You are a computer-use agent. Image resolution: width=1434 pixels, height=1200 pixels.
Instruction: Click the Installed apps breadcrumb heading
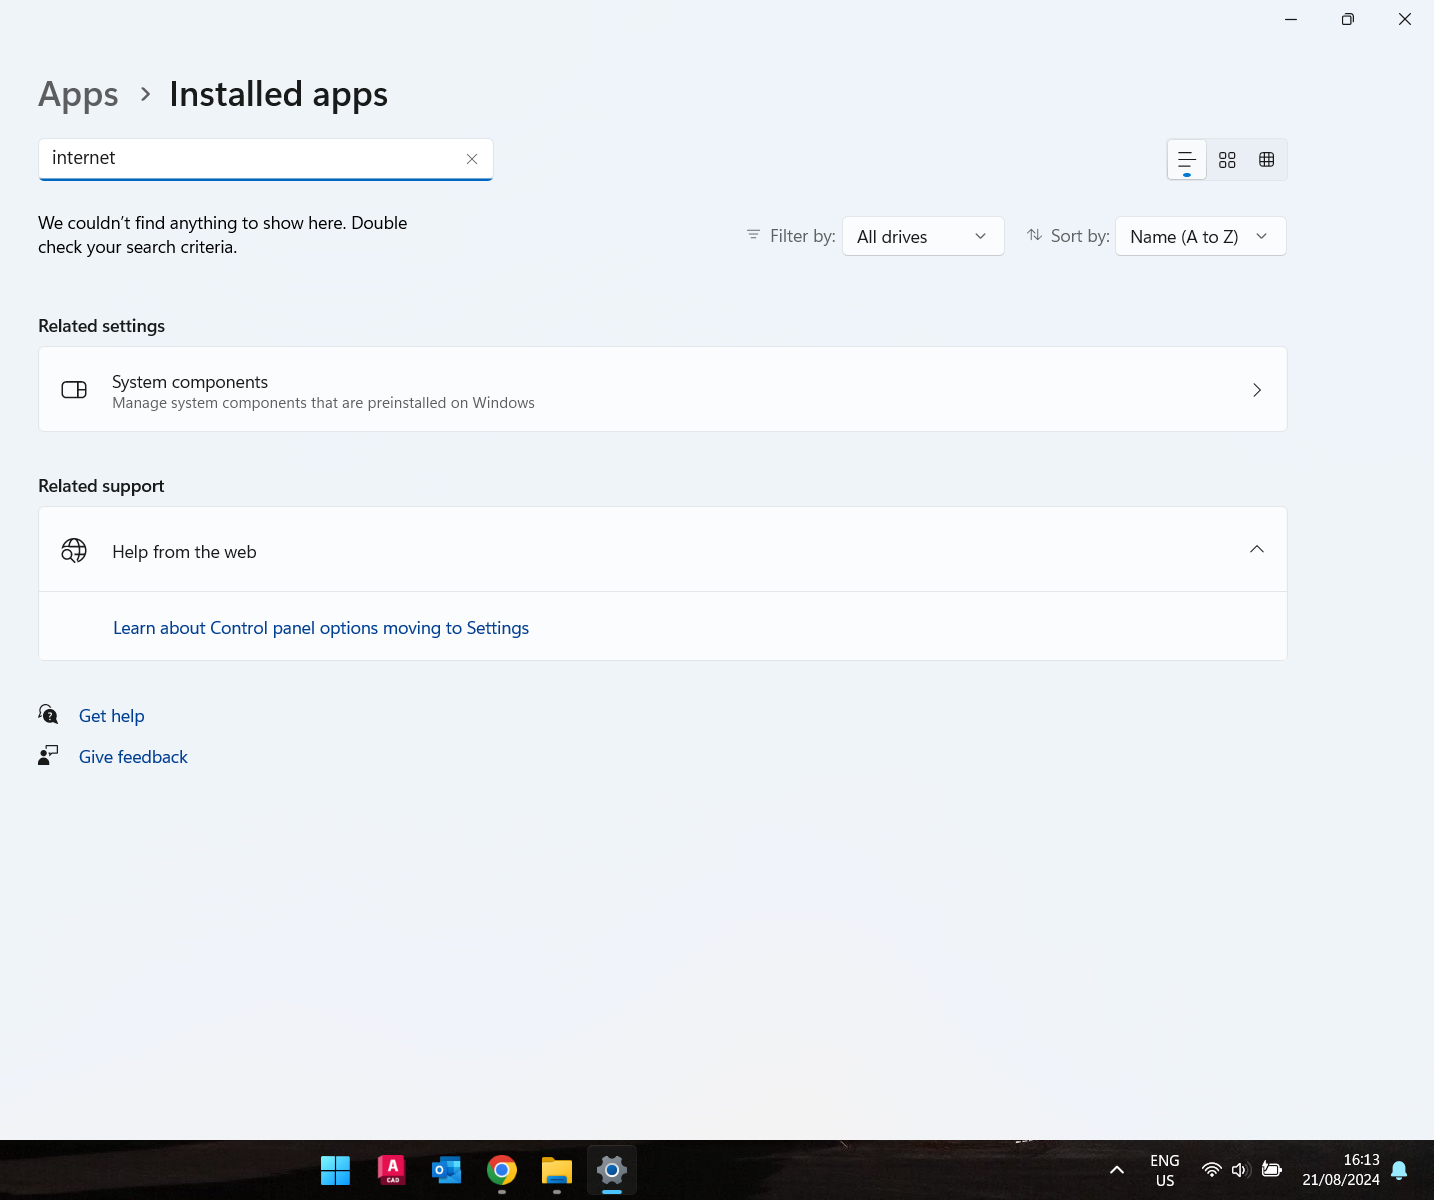point(278,94)
